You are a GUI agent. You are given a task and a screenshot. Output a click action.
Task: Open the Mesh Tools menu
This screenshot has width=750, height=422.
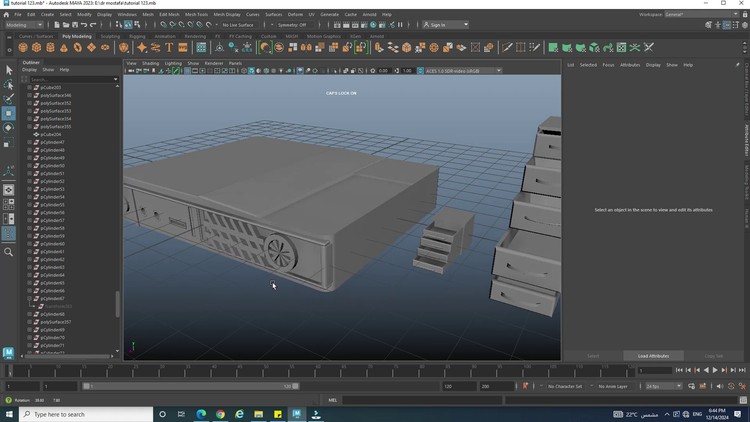196,15
